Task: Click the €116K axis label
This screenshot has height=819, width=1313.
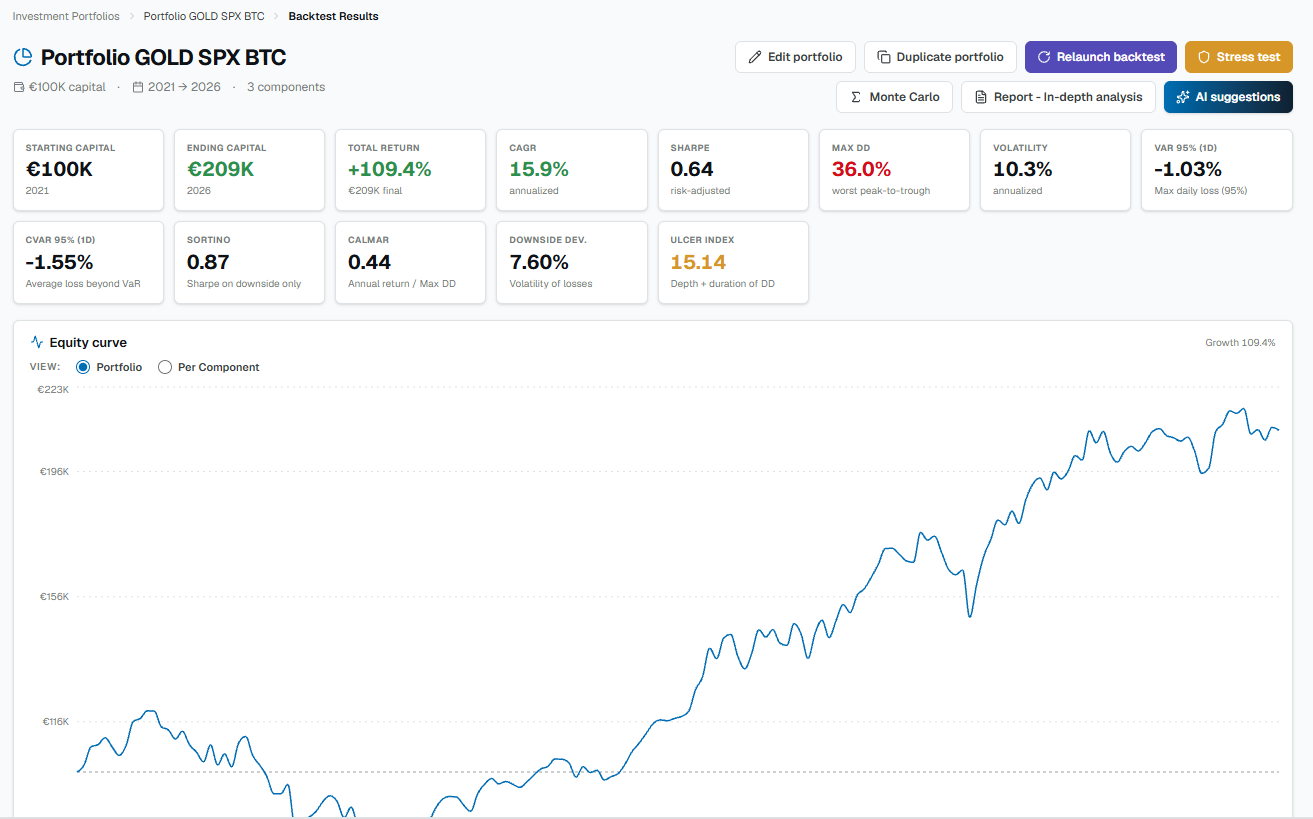Action: (x=54, y=721)
